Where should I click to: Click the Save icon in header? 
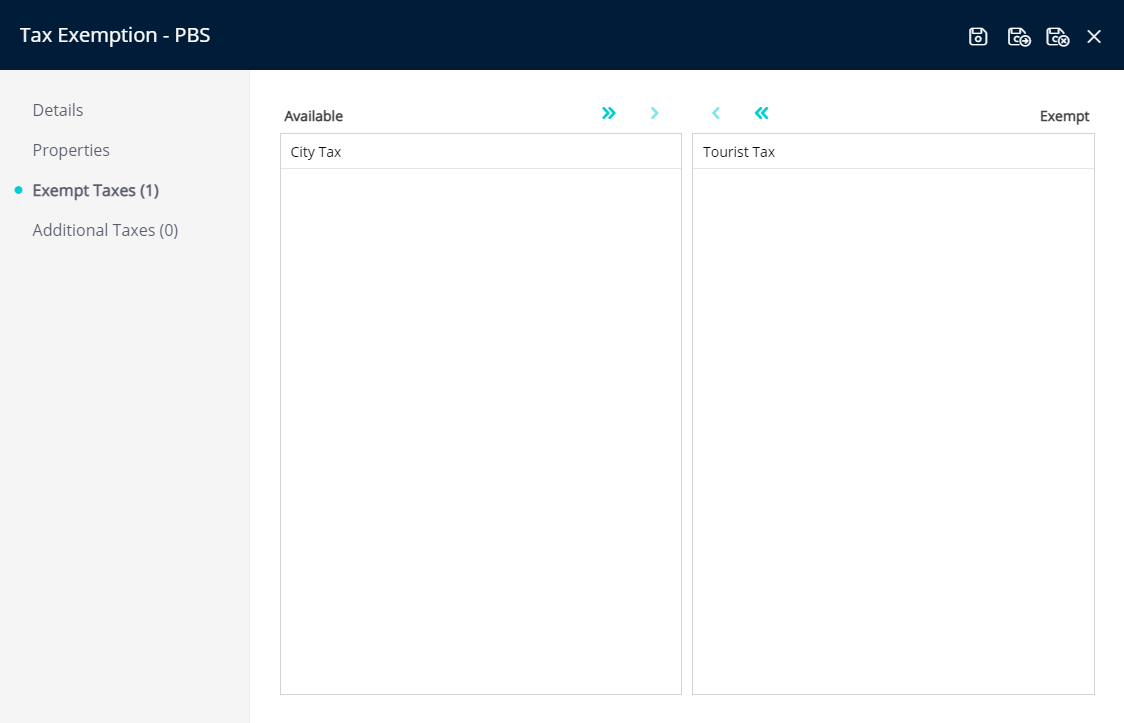point(978,37)
